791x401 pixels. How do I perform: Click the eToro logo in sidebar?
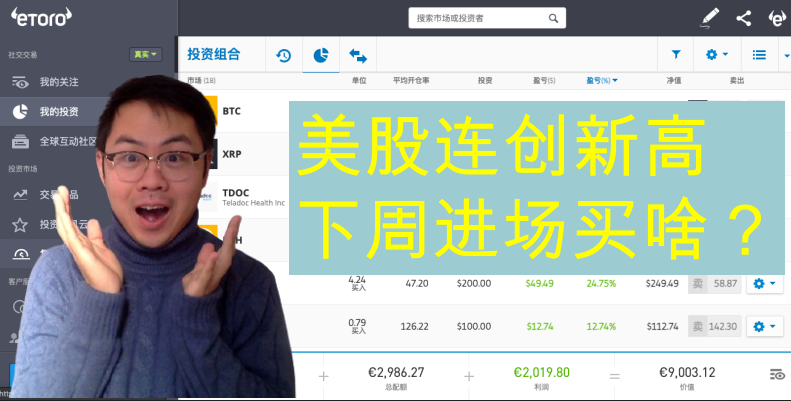[41, 17]
